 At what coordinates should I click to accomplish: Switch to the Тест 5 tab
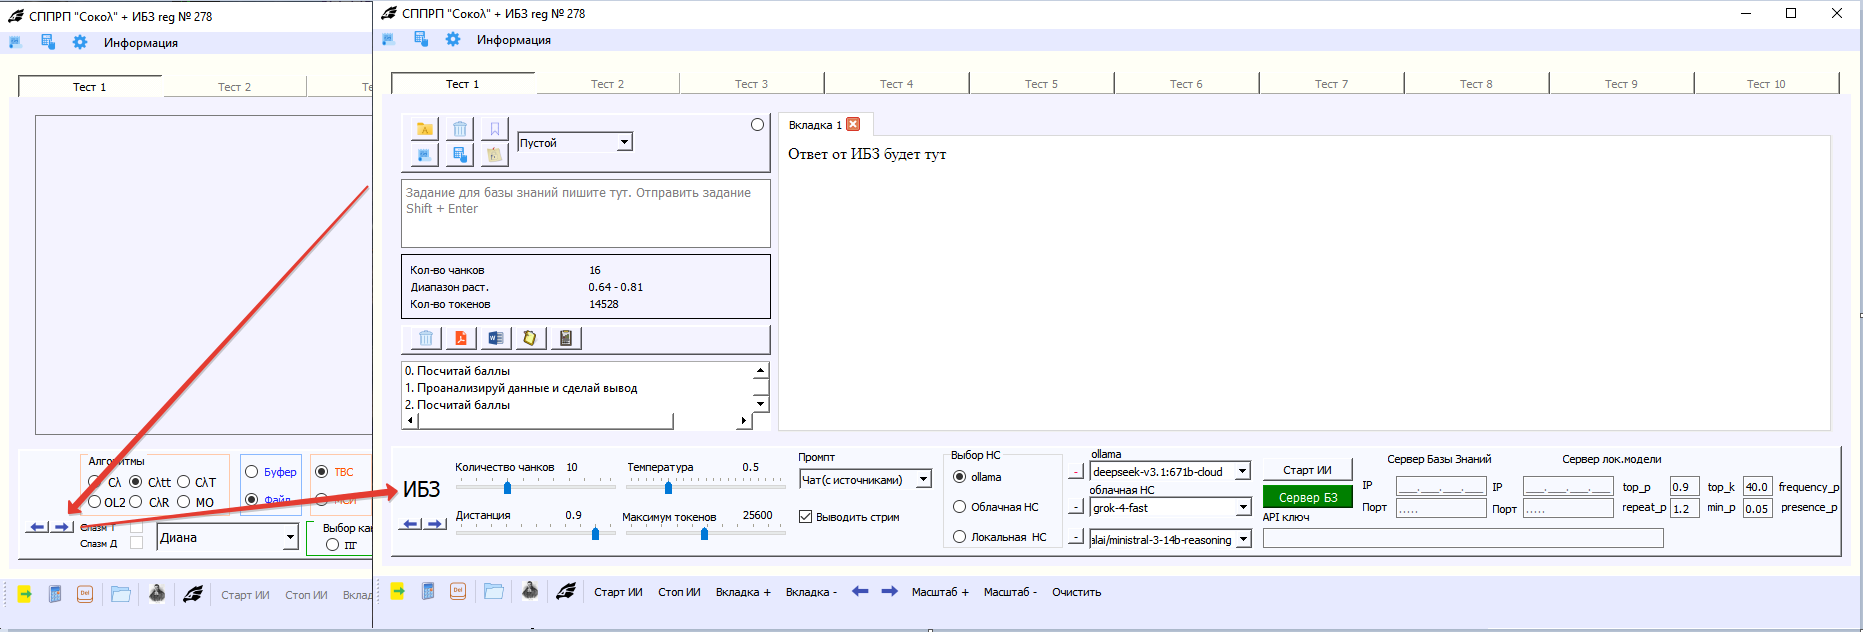click(1041, 84)
